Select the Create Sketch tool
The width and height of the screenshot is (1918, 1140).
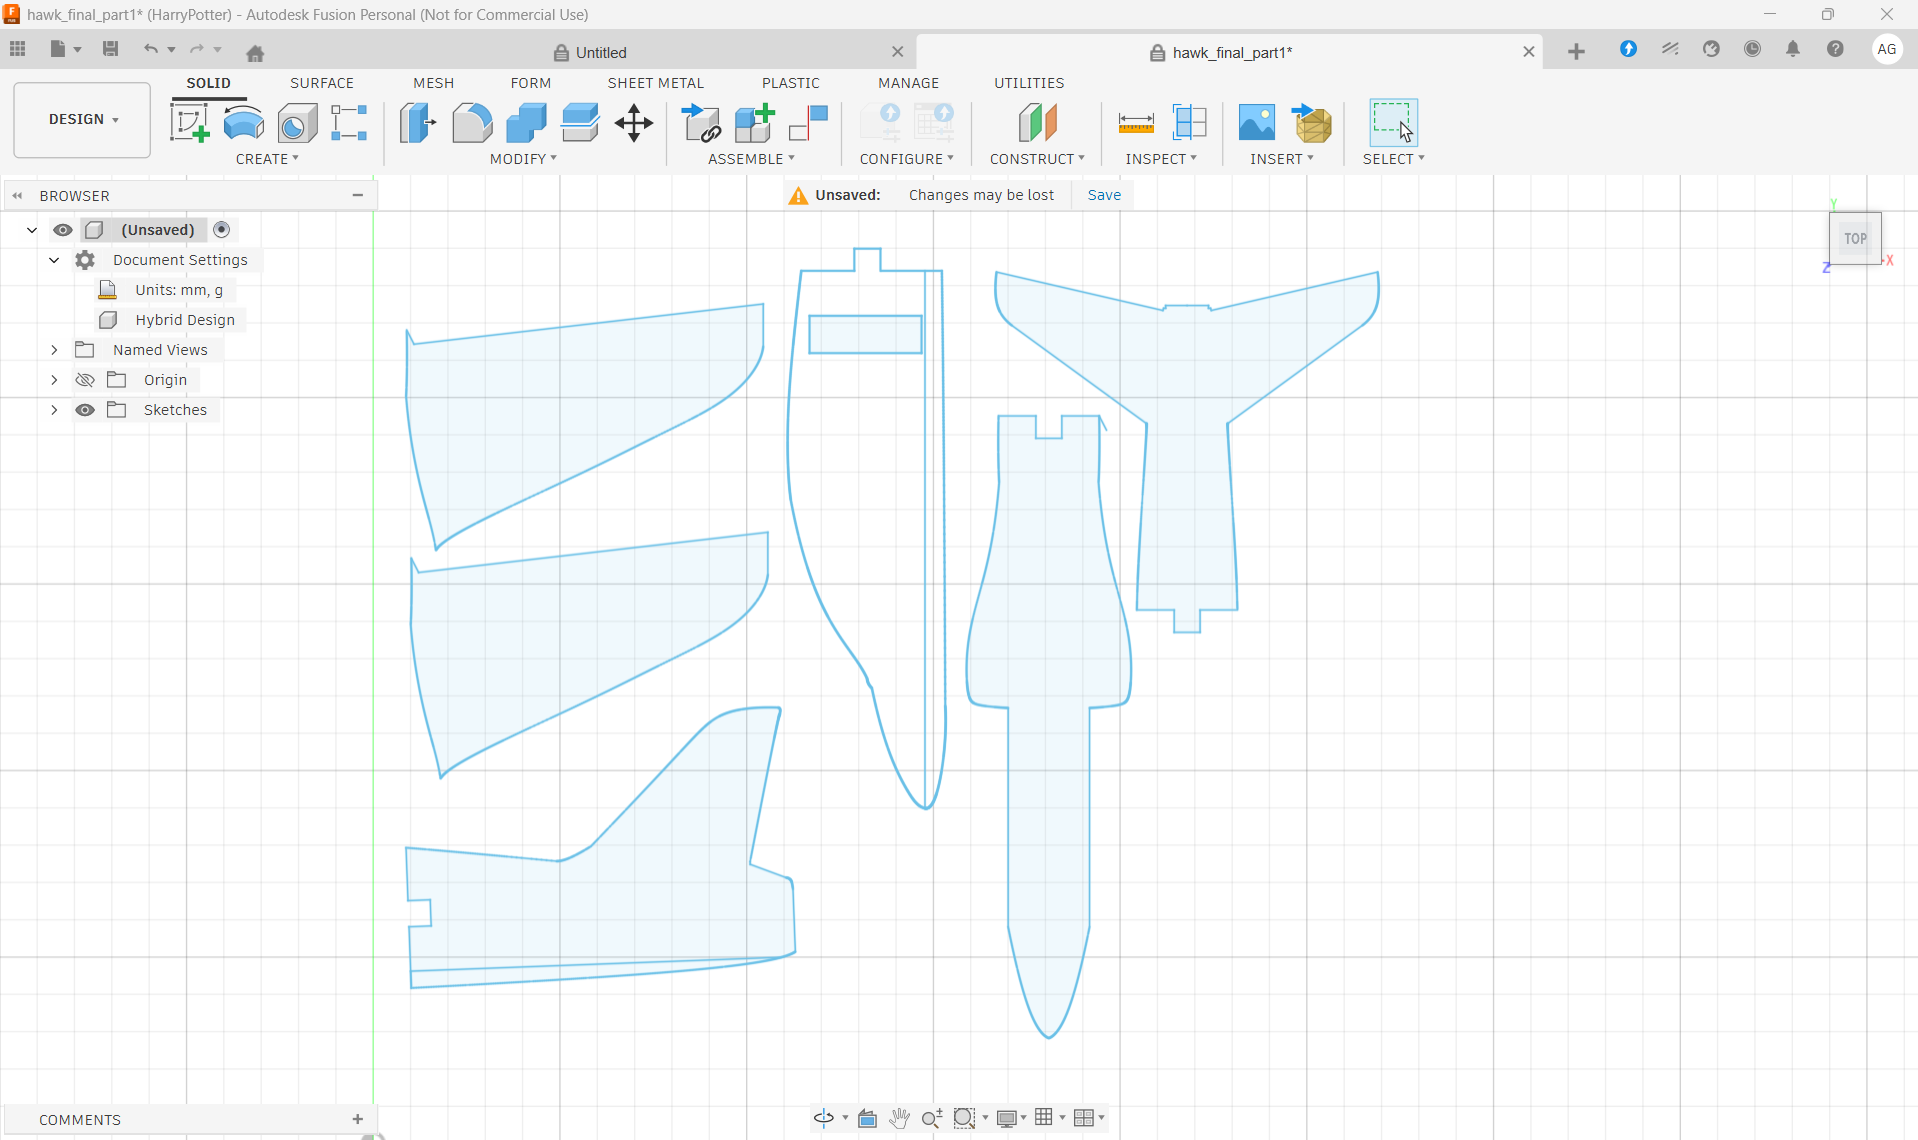190,123
